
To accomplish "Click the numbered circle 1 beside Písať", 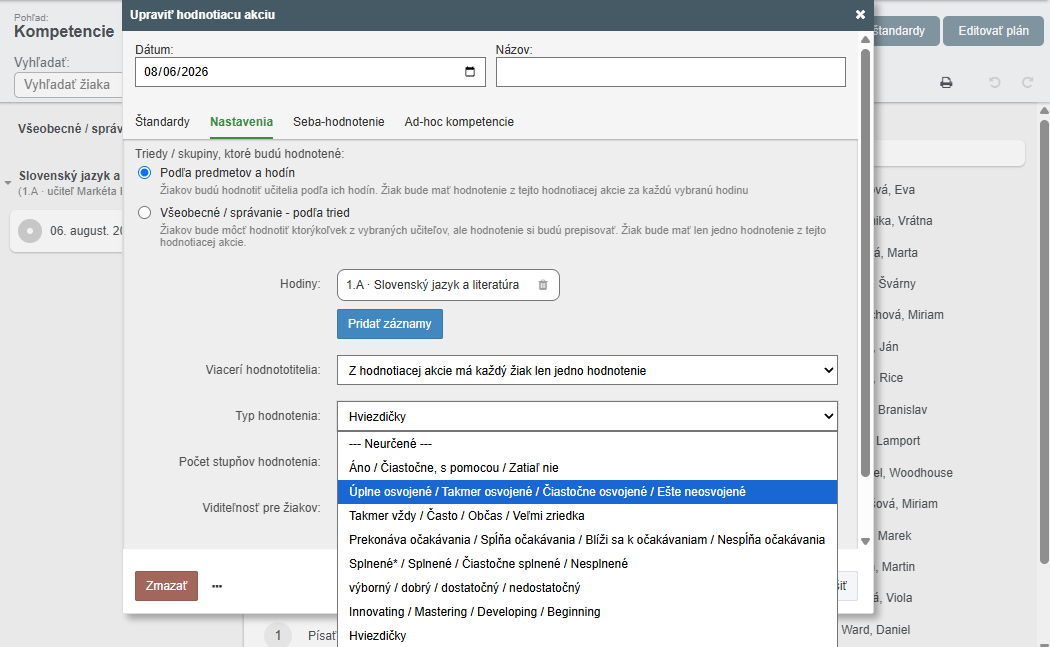I will (x=278, y=635).
